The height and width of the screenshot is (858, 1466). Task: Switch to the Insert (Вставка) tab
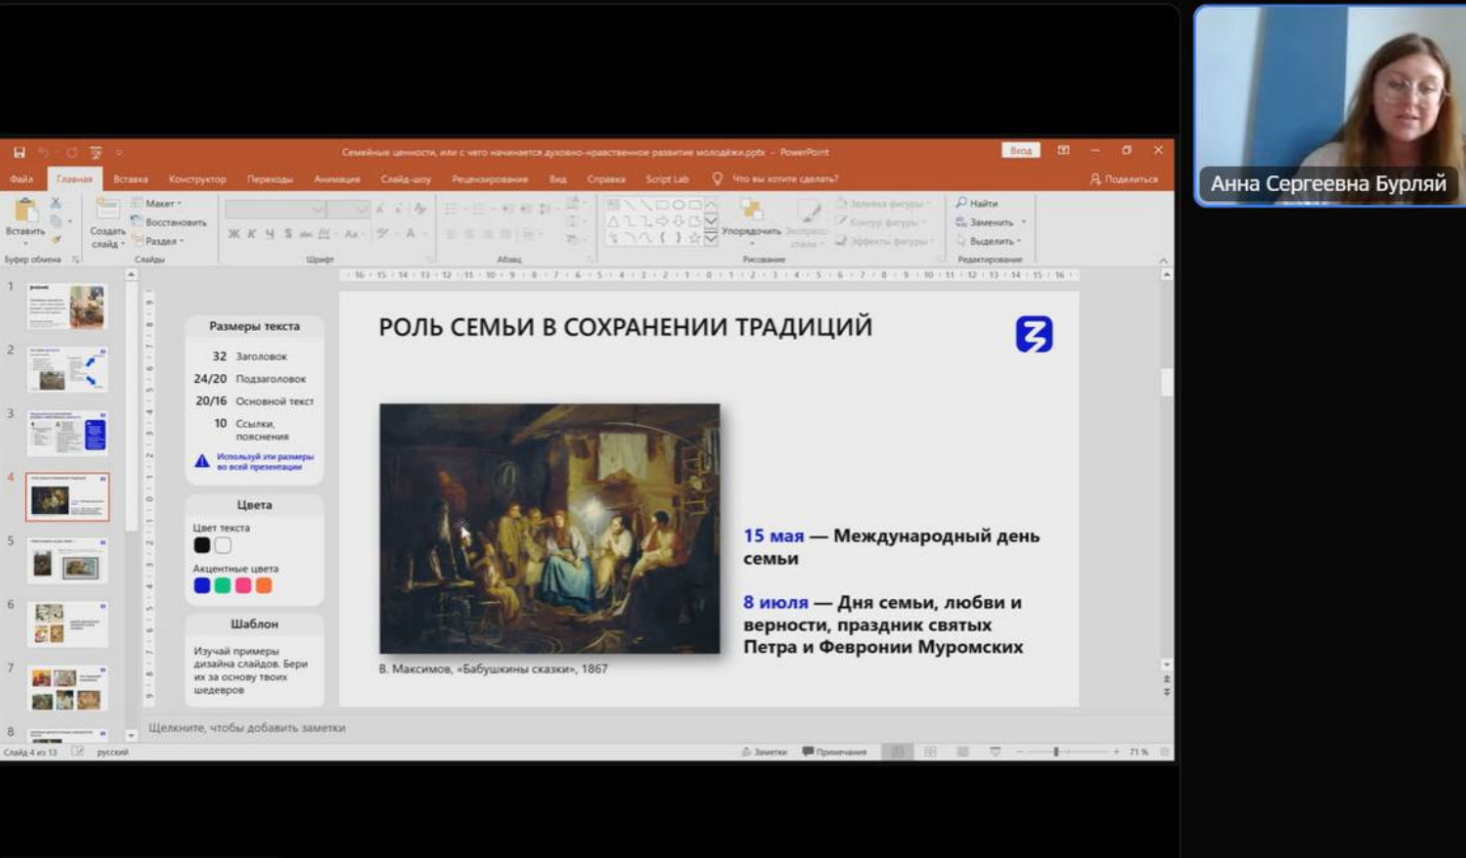[131, 180]
